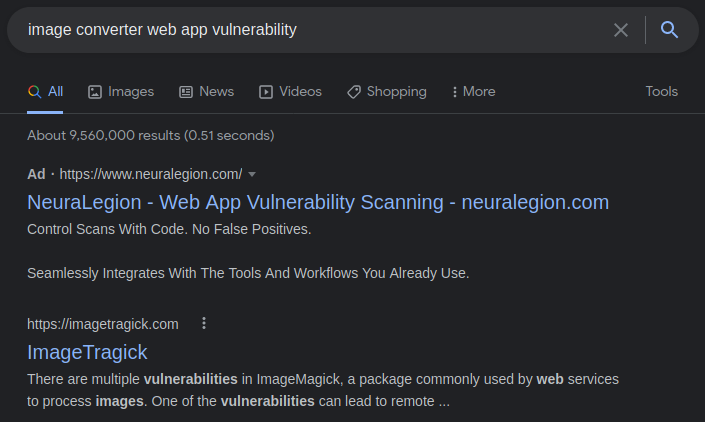The height and width of the screenshot is (422, 705).
Task: Click the Videos tab play icon
Action: [266, 92]
